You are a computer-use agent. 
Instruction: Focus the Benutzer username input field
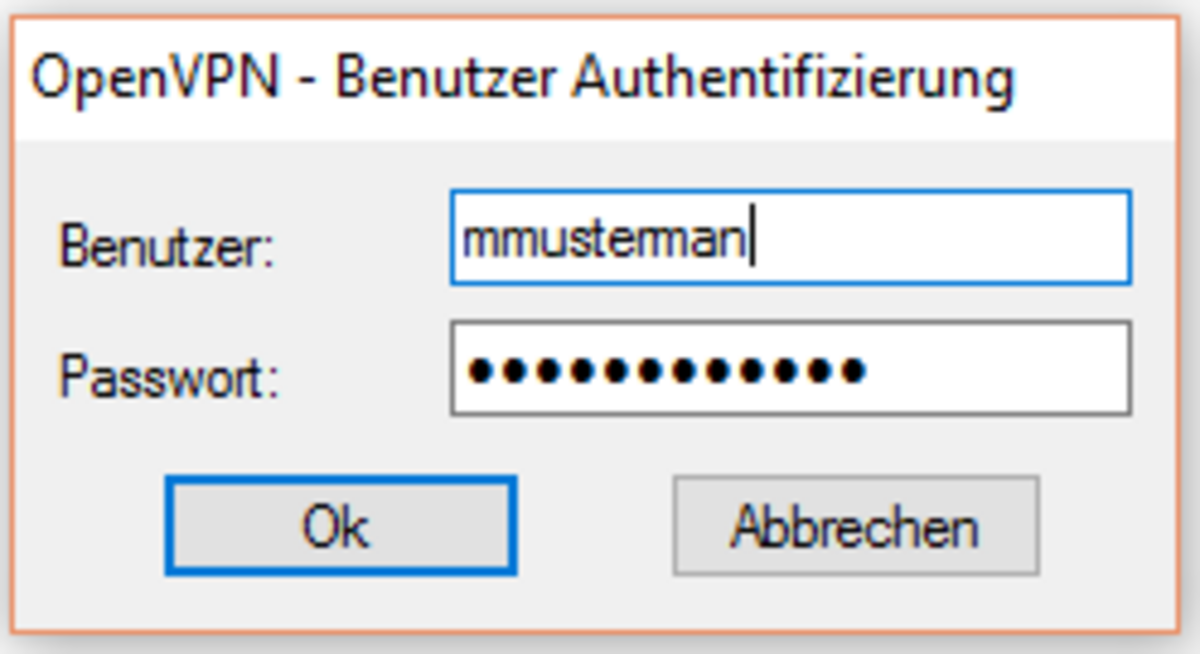[x=790, y=238]
